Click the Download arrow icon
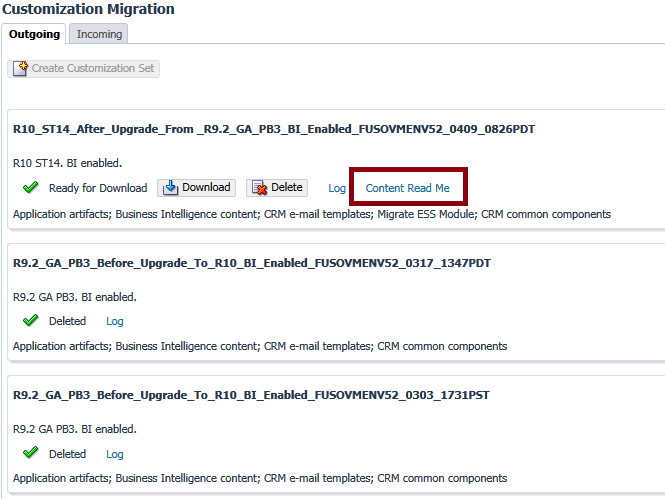Image resolution: width=665 pixels, height=499 pixels. (170, 188)
